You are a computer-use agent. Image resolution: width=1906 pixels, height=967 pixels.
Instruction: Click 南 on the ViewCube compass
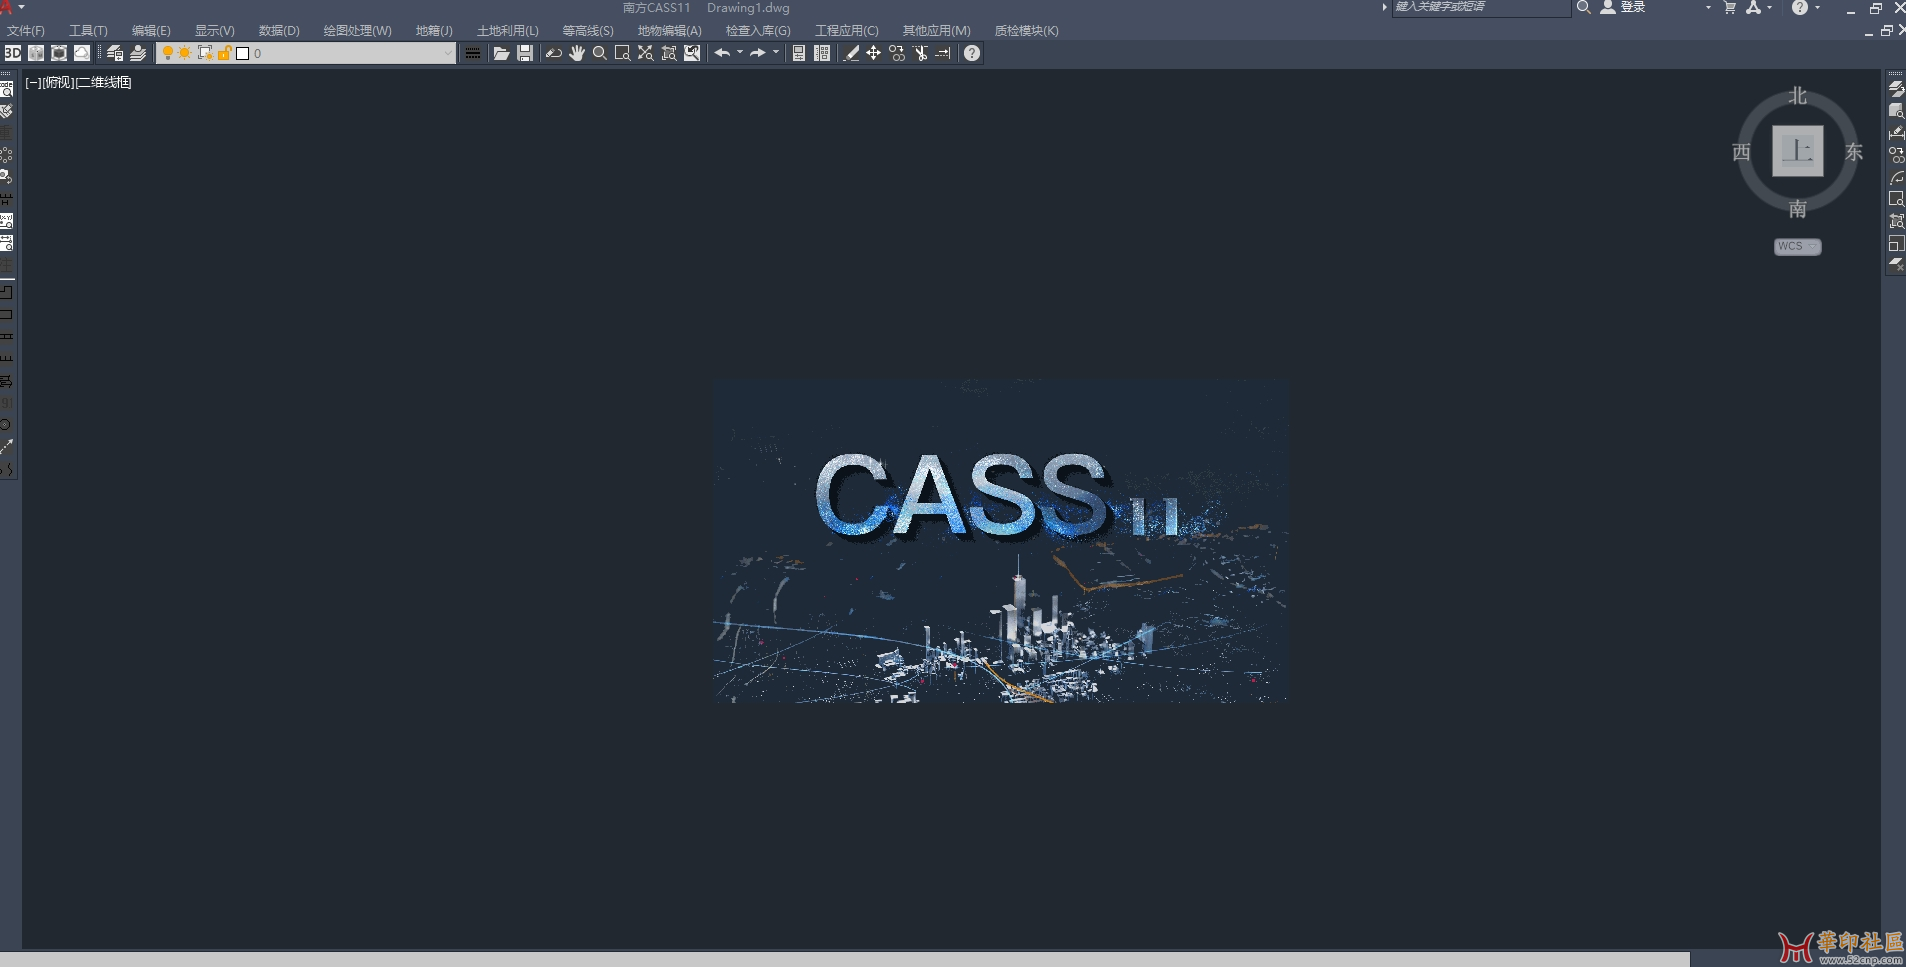click(1798, 209)
